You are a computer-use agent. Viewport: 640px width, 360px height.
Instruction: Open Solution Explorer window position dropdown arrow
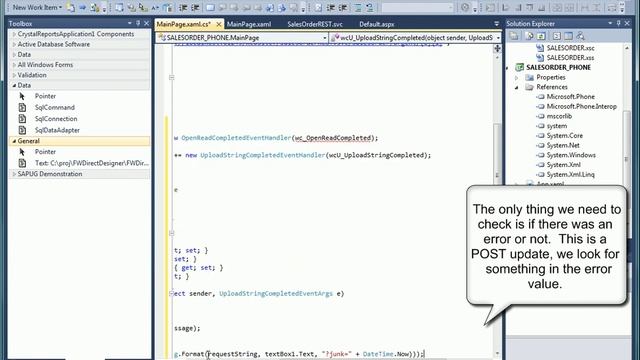[610, 23]
